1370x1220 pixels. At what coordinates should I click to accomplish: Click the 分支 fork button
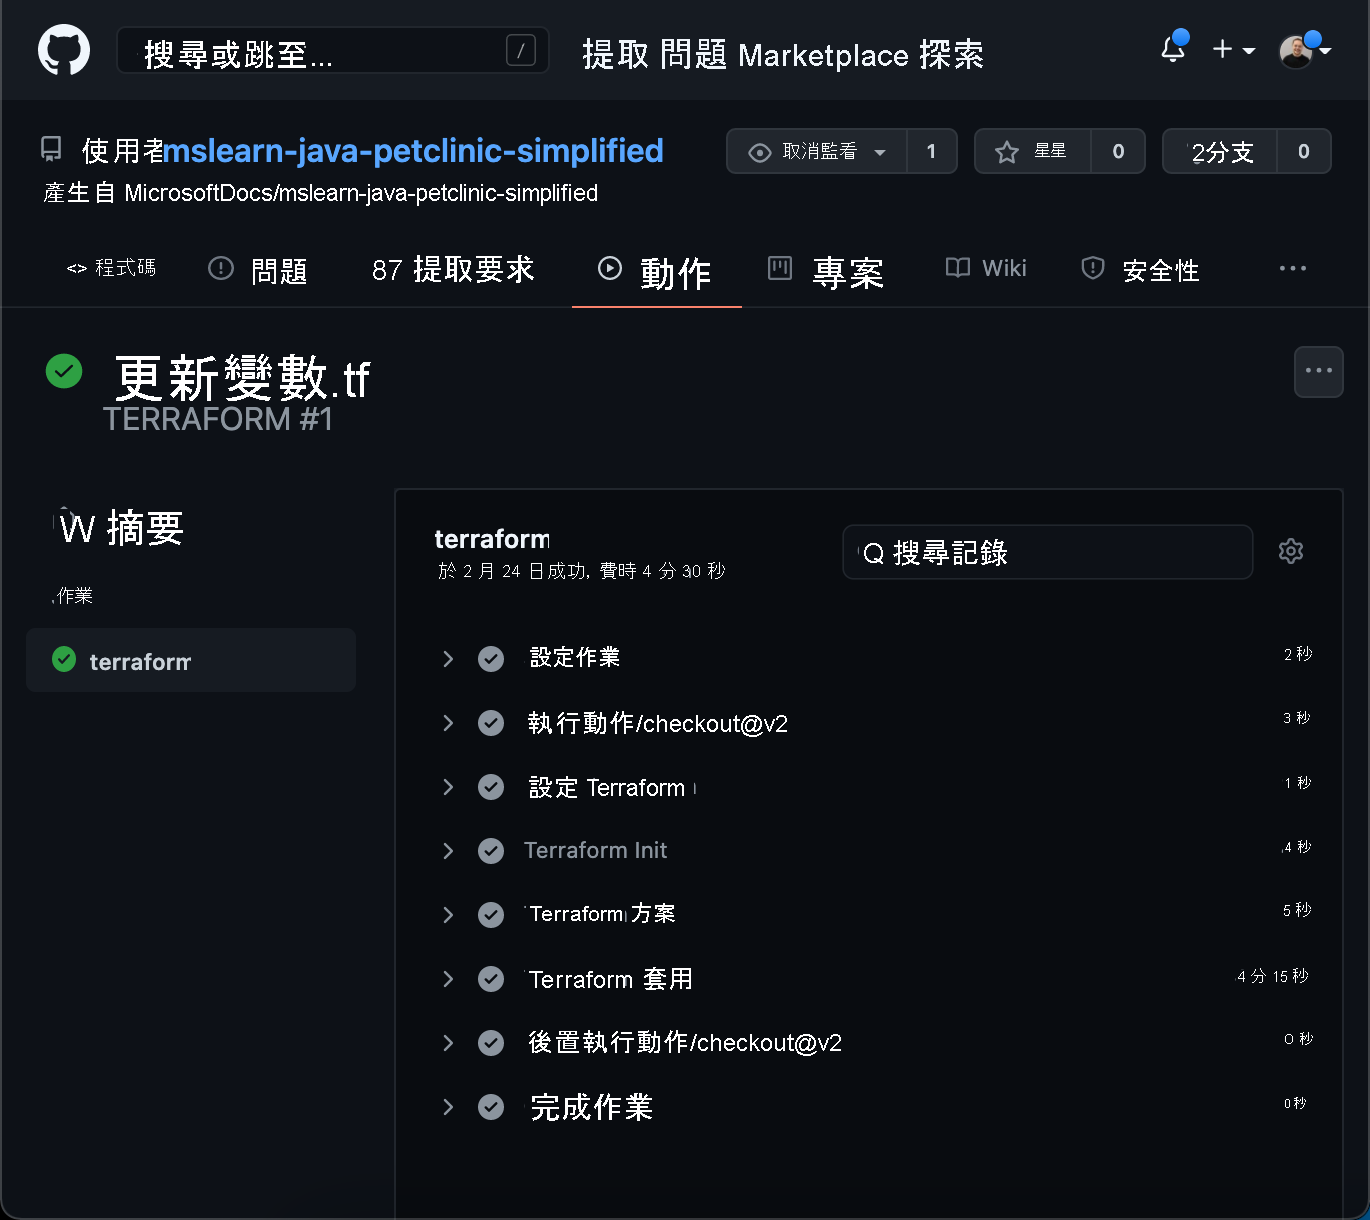[x=1220, y=151]
